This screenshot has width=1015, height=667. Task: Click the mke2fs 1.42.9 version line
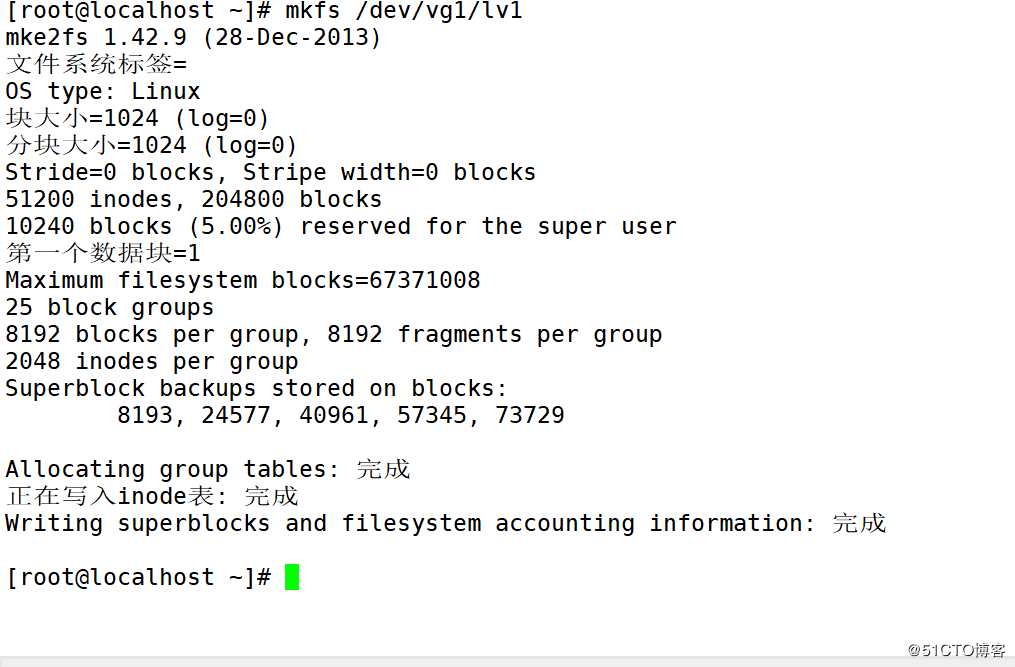coord(193,39)
